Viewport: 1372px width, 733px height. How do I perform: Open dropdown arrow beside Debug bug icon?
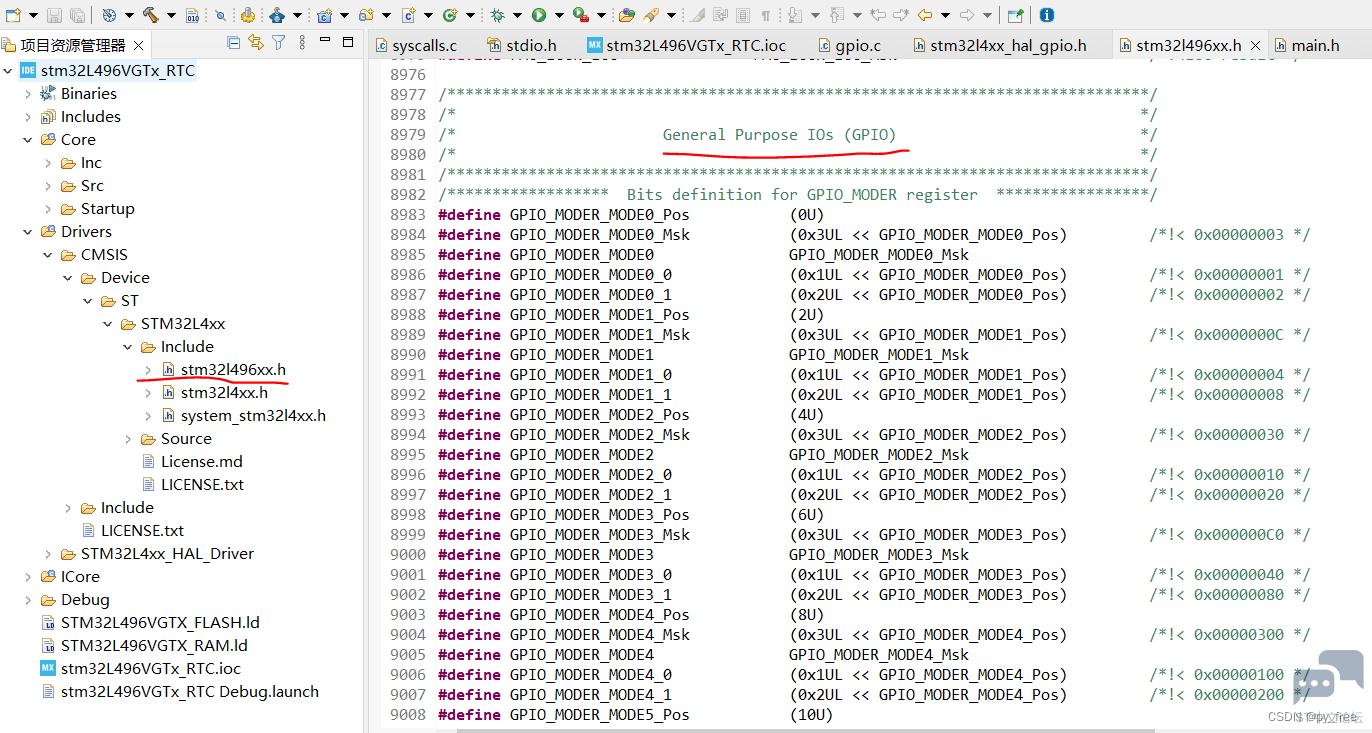pos(516,16)
